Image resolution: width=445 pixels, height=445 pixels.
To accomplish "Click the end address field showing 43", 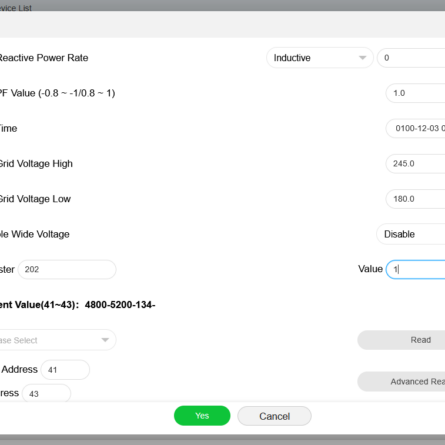I will pos(47,393).
